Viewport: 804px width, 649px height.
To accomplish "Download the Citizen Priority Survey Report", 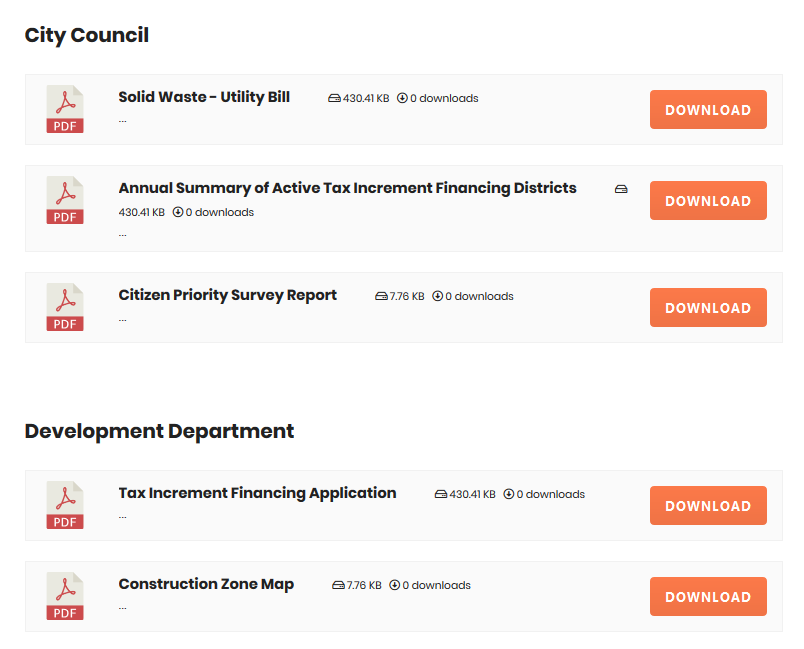I will (x=708, y=308).
